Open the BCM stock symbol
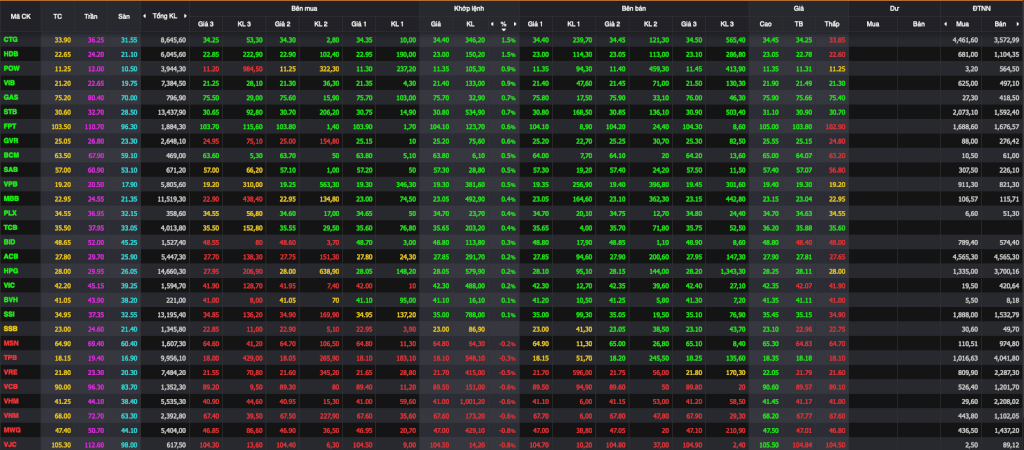 click(10, 155)
